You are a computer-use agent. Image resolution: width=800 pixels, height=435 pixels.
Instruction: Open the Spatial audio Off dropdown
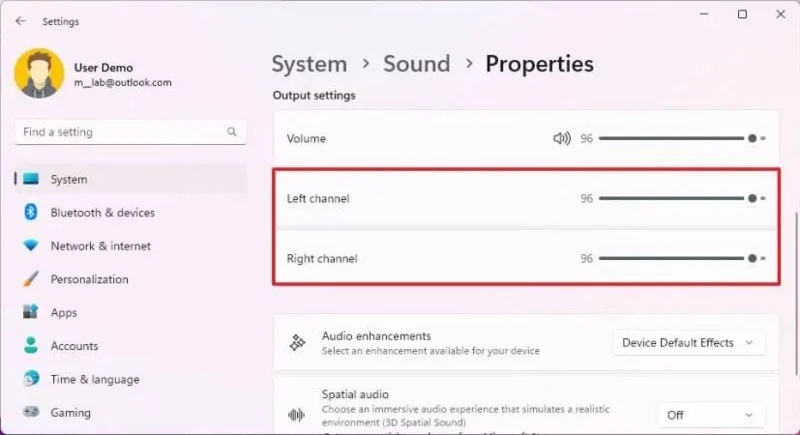pyautogui.click(x=711, y=415)
